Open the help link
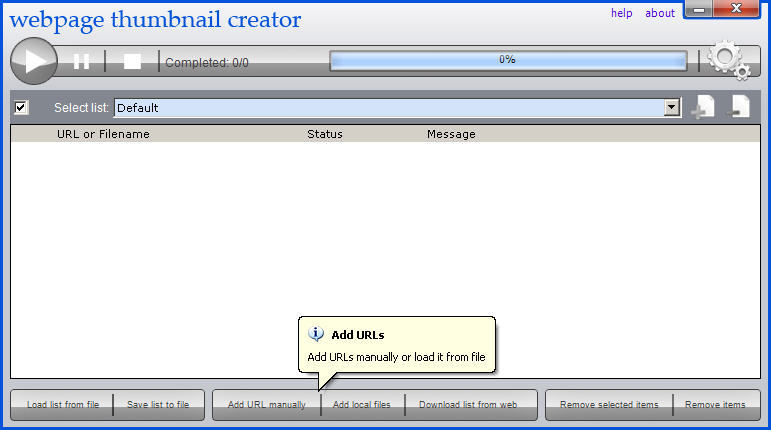This screenshot has width=771, height=430. click(x=622, y=13)
